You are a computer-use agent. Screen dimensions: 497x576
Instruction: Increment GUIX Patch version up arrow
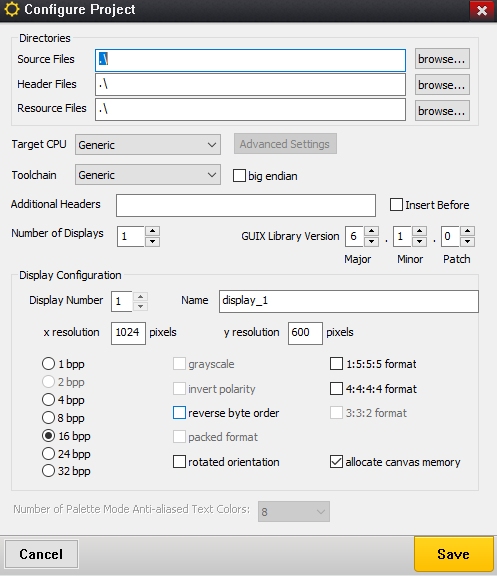pos(468,231)
